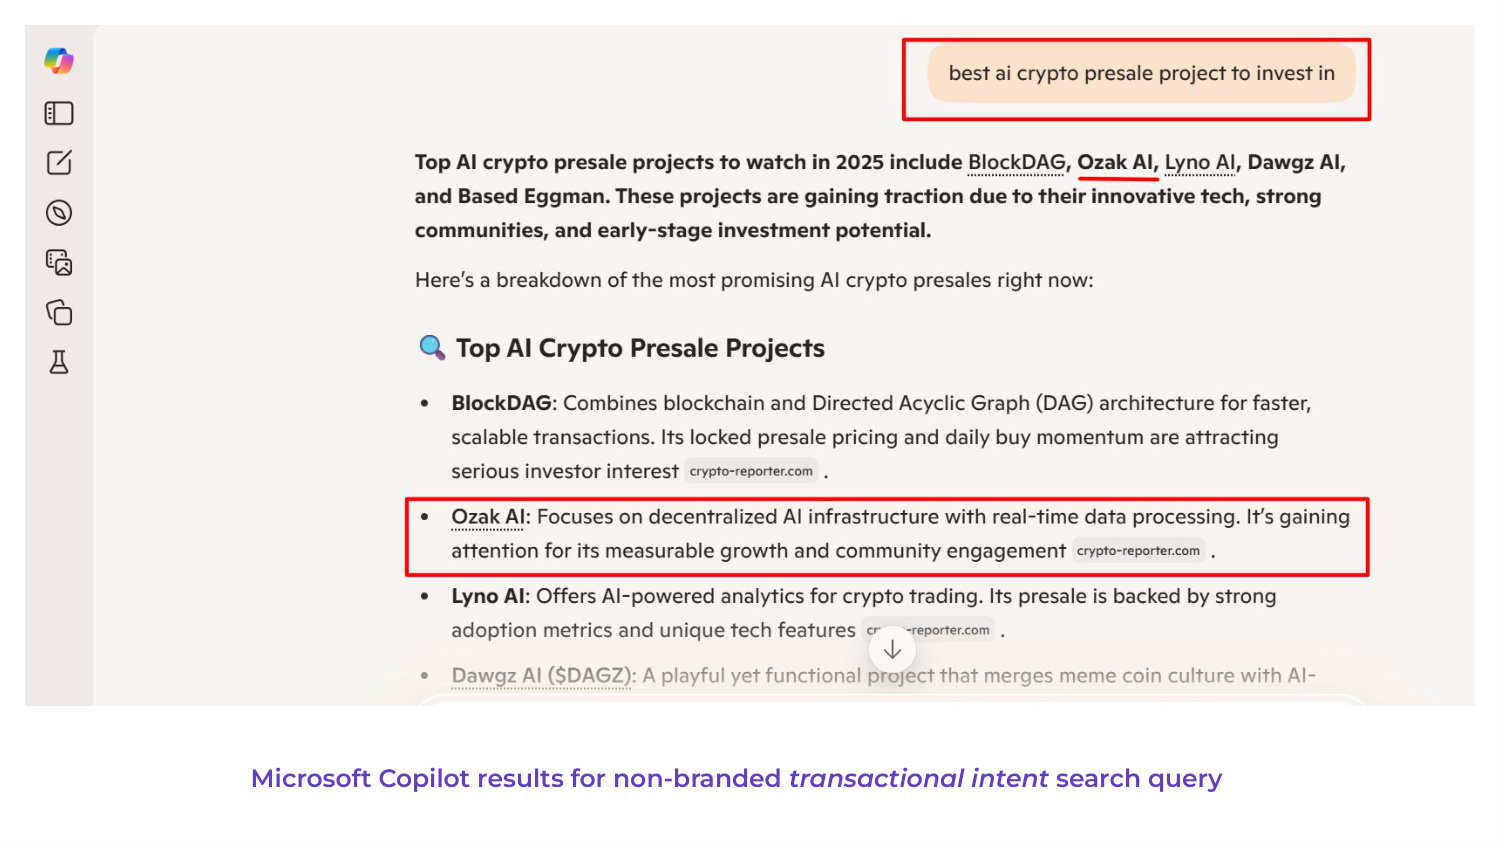Open Pages from the sidebar
The height and width of the screenshot is (844, 1500).
59,313
